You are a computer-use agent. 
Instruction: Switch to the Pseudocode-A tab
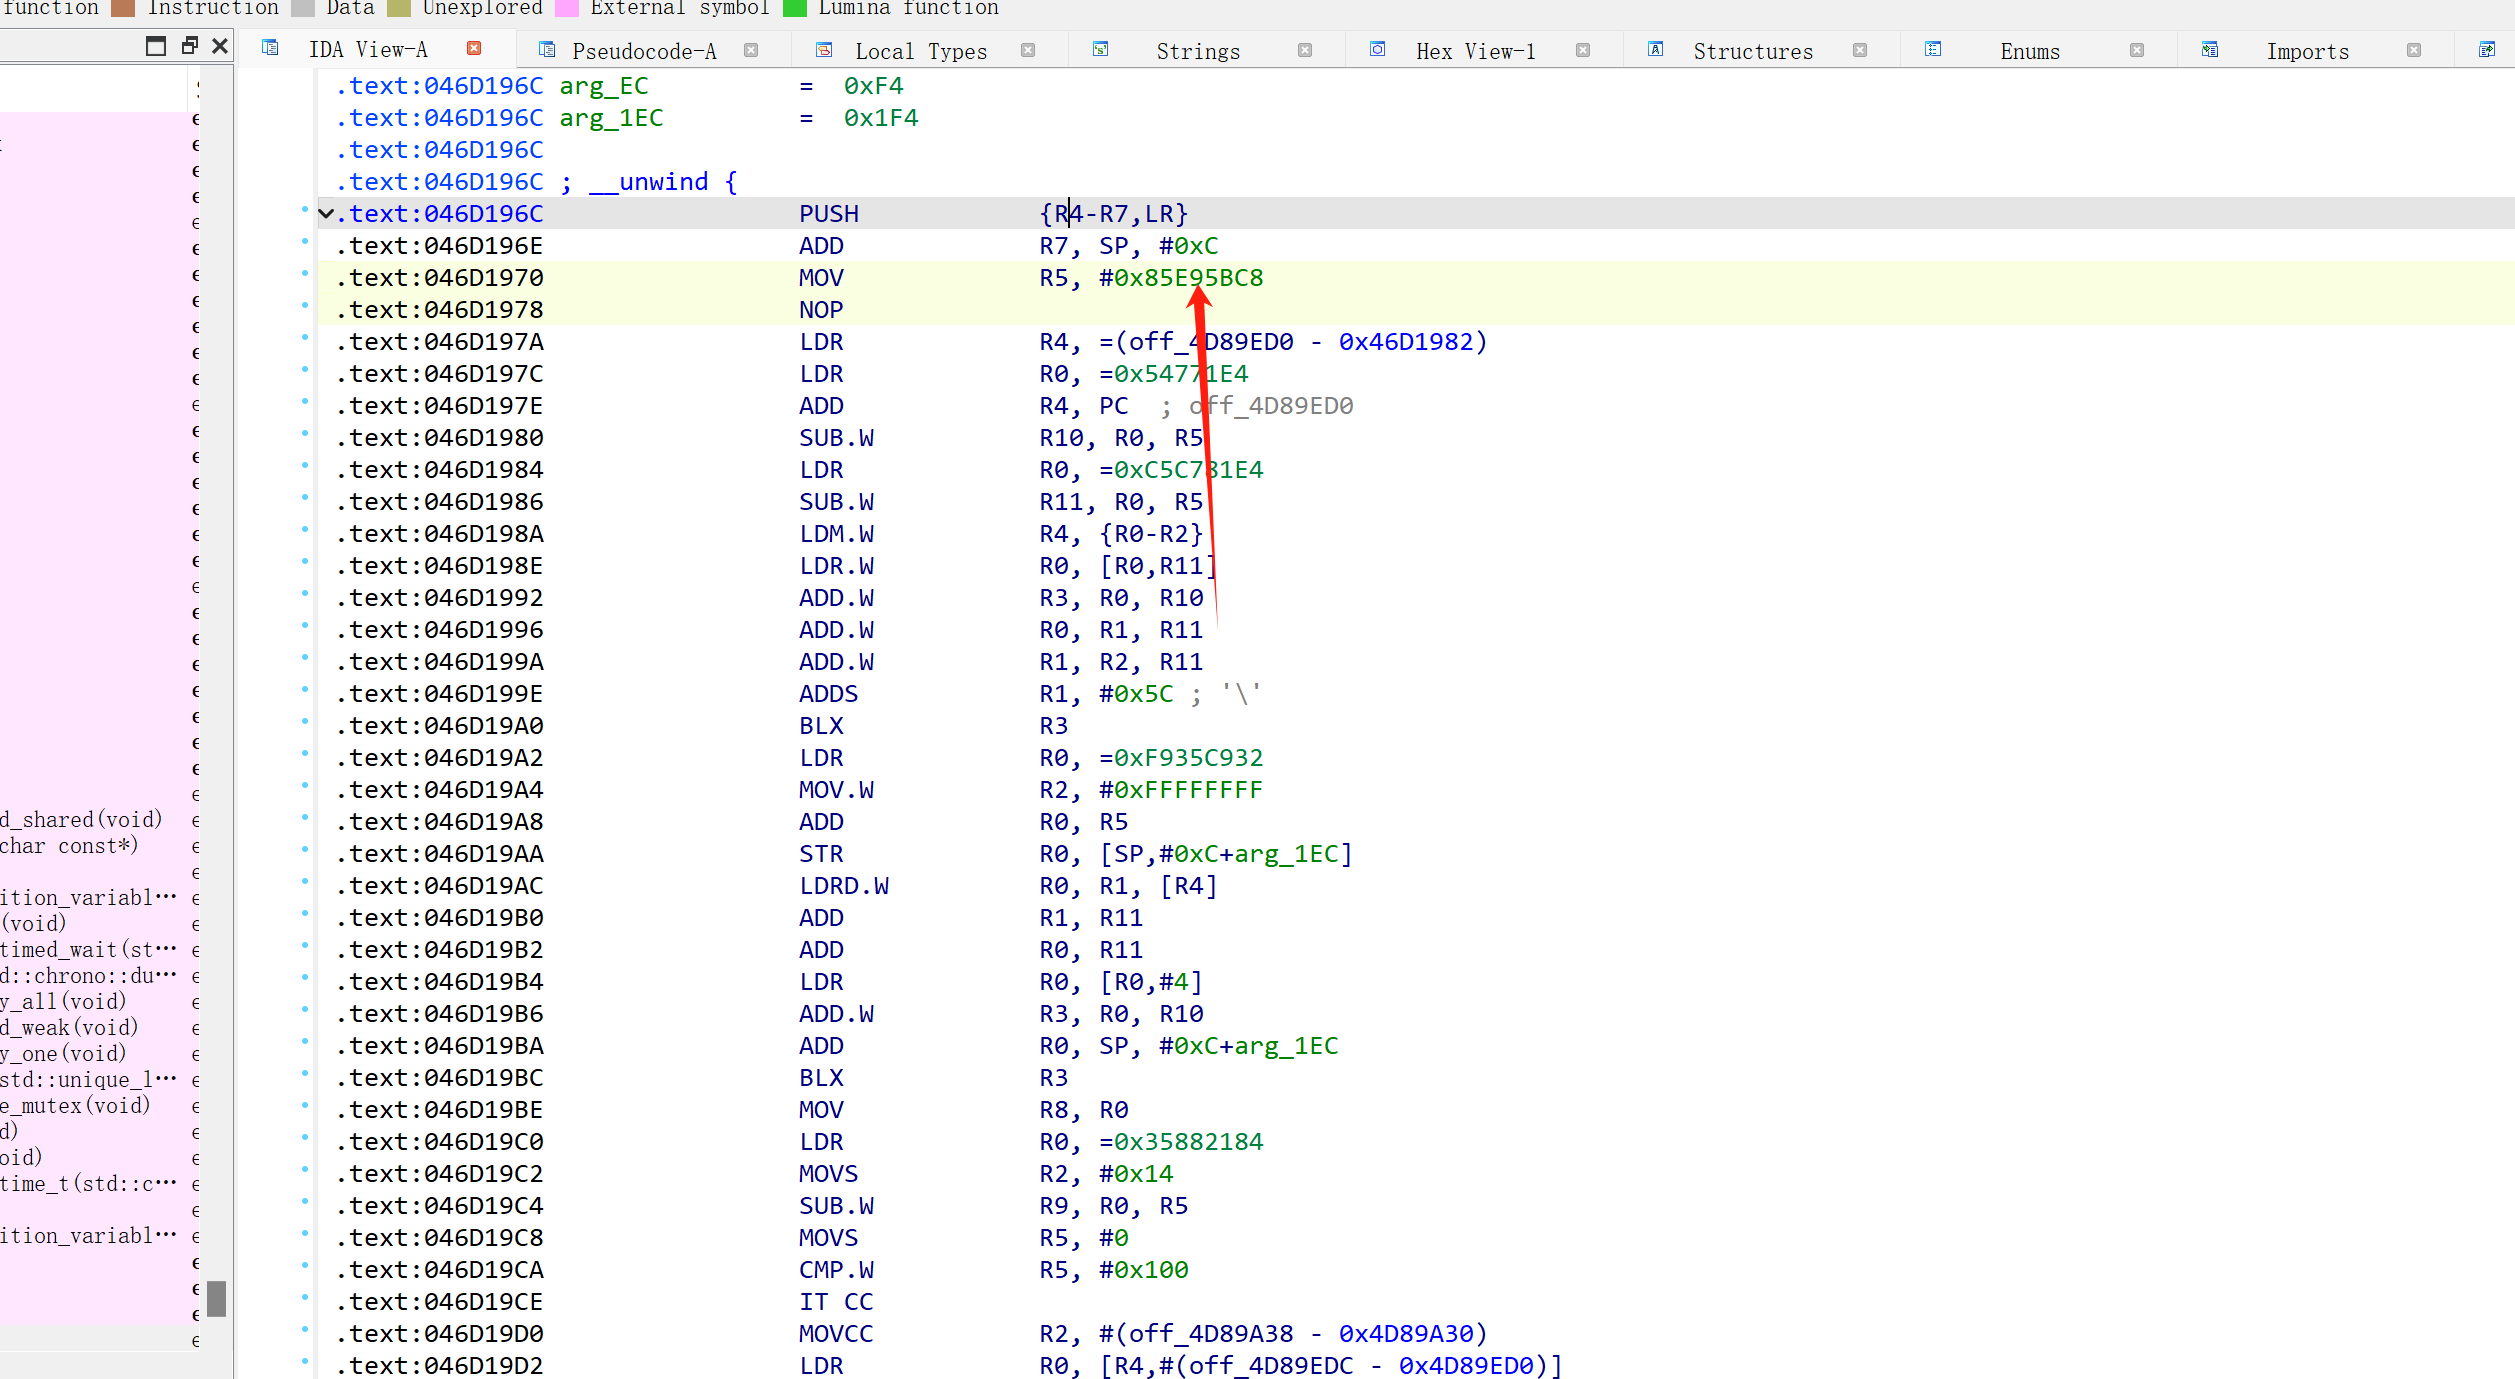click(x=643, y=51)
